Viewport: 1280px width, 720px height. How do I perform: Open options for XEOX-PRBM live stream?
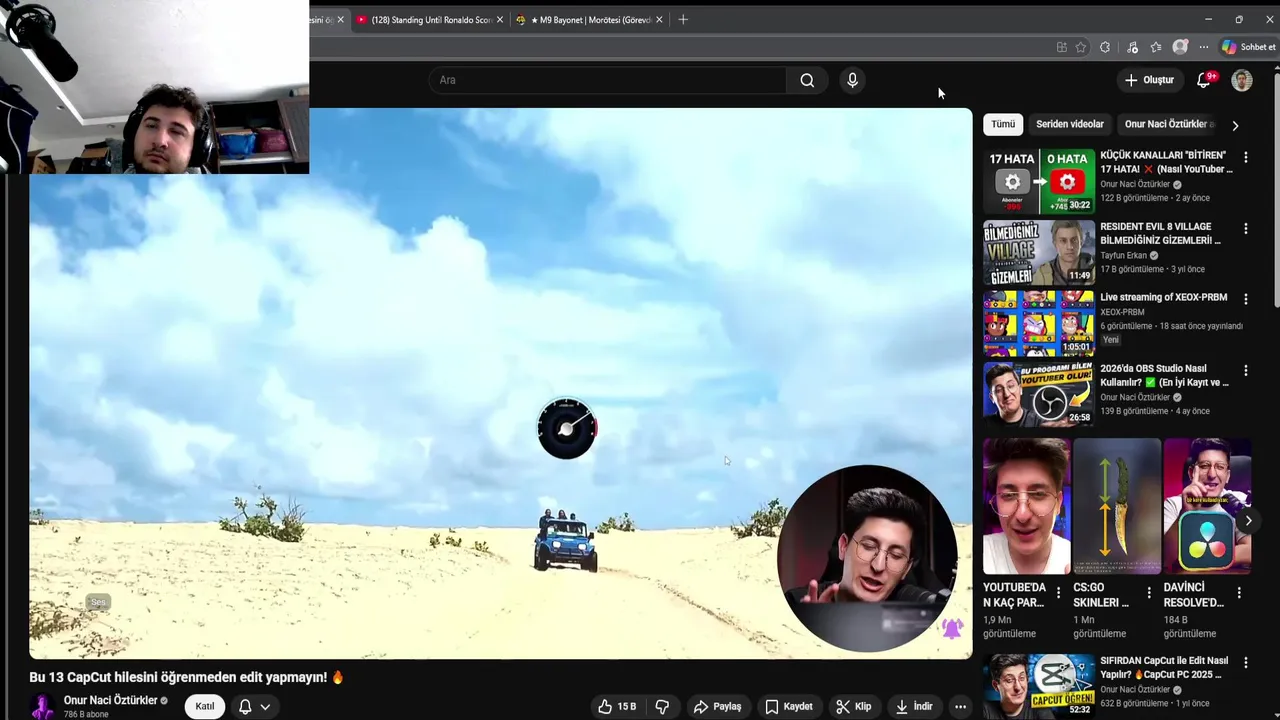pyautogui.click(x=1245, y=299)
